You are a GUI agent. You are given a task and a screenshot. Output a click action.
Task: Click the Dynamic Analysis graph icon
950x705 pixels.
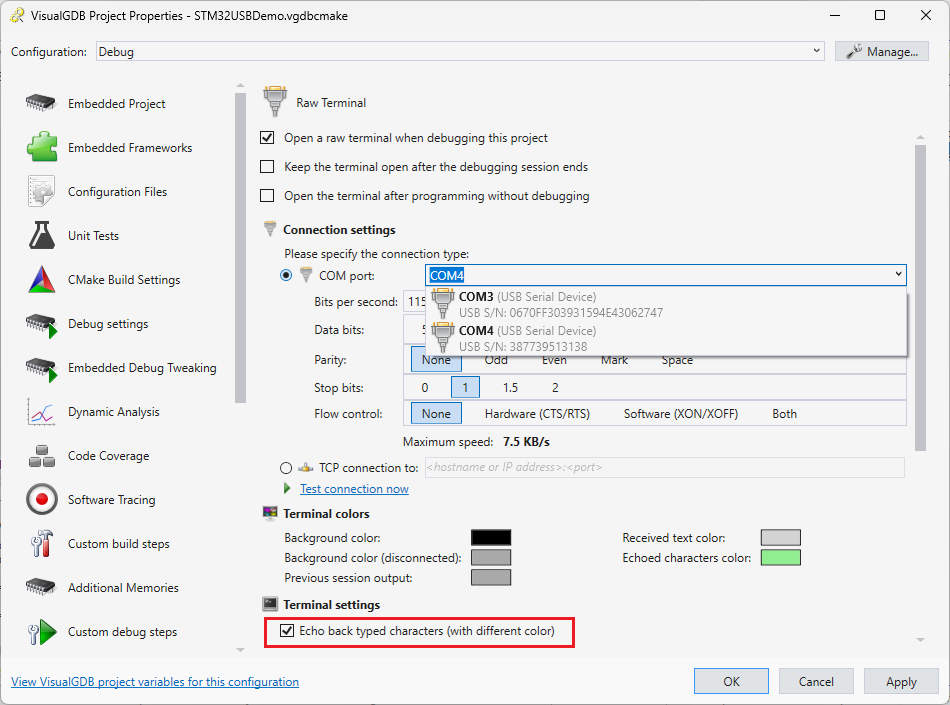tap(41, 412)
